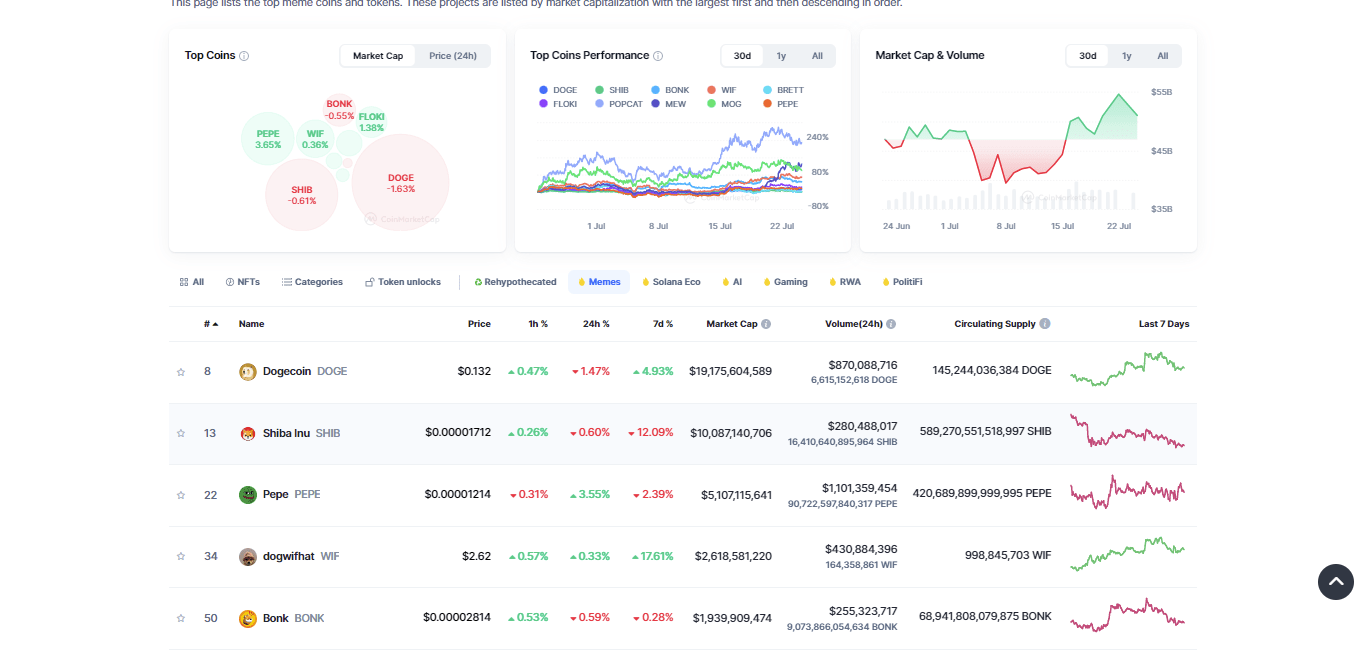Star Bonk to add to watchlist

click(x=181, y=619)
